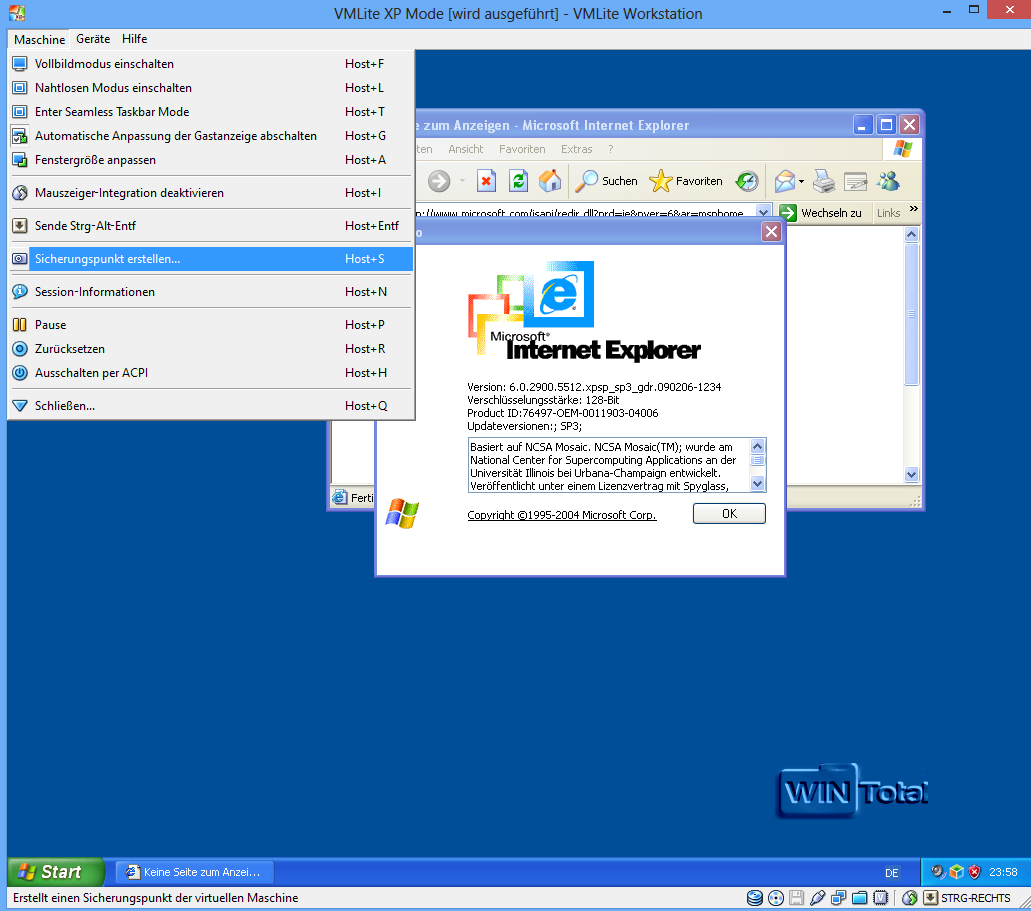Open the ? help menu in IE

coord(611,149)
